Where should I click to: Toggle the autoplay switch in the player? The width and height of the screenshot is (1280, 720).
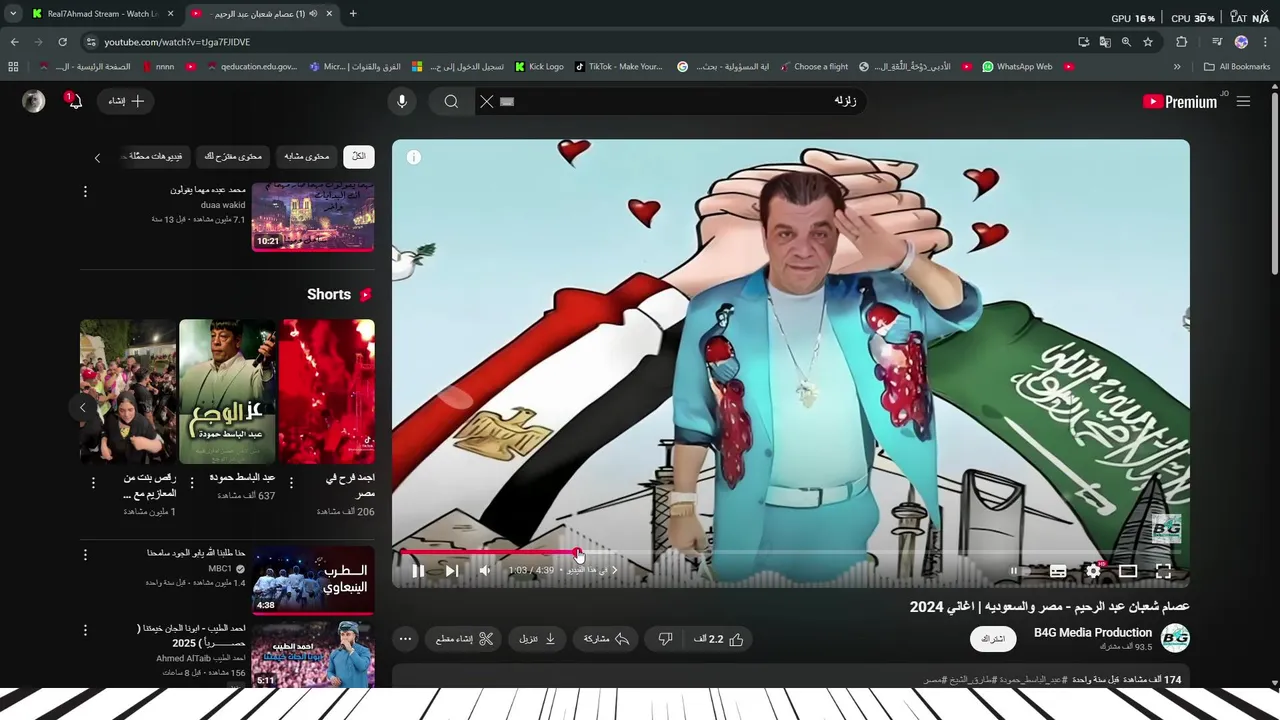(1016, 571)
